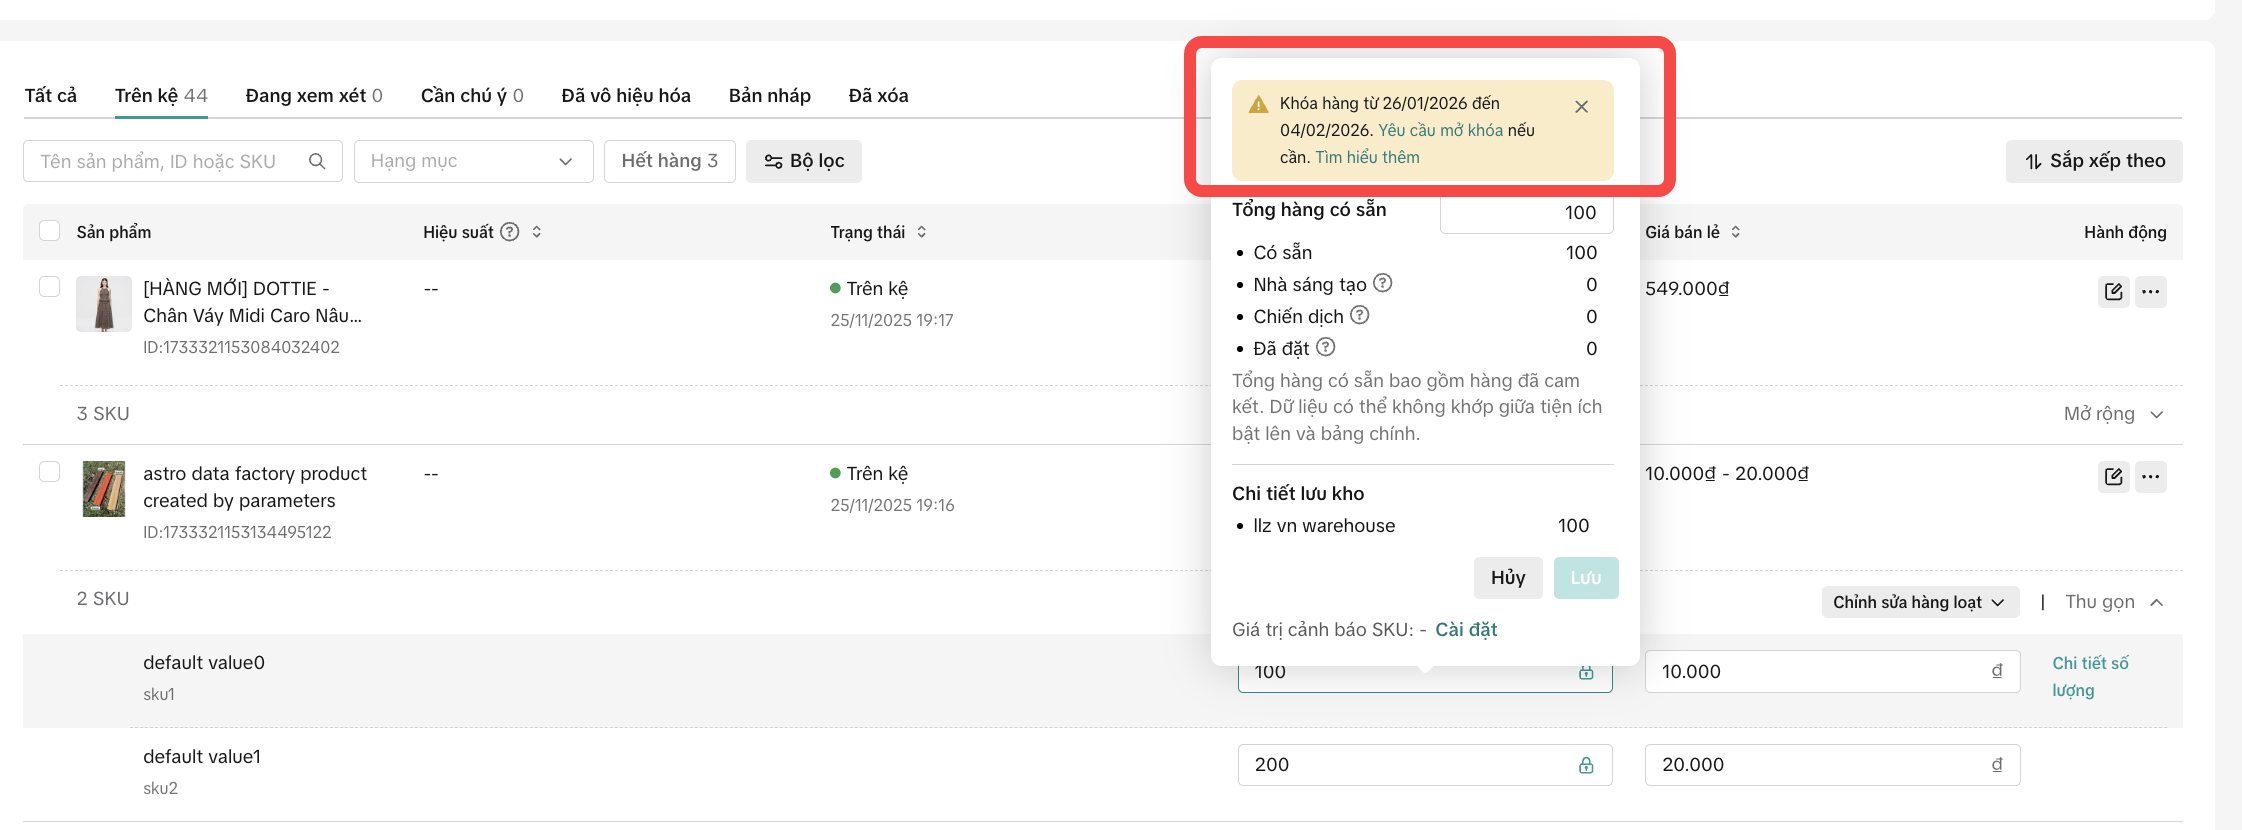The height and width of the screenshot is (830, 2242).
Task: Expand DOTTIE SKUs with Mở rộng
Action: coord(2113,414)
